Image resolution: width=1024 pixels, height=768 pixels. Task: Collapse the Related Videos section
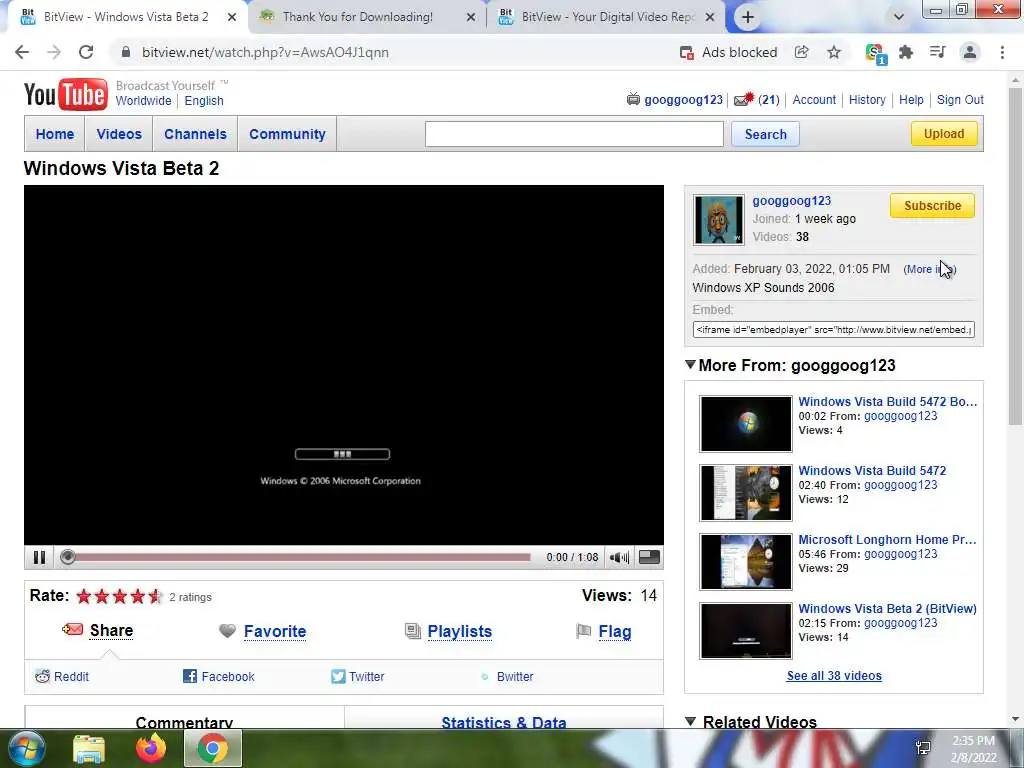[690, 721]
